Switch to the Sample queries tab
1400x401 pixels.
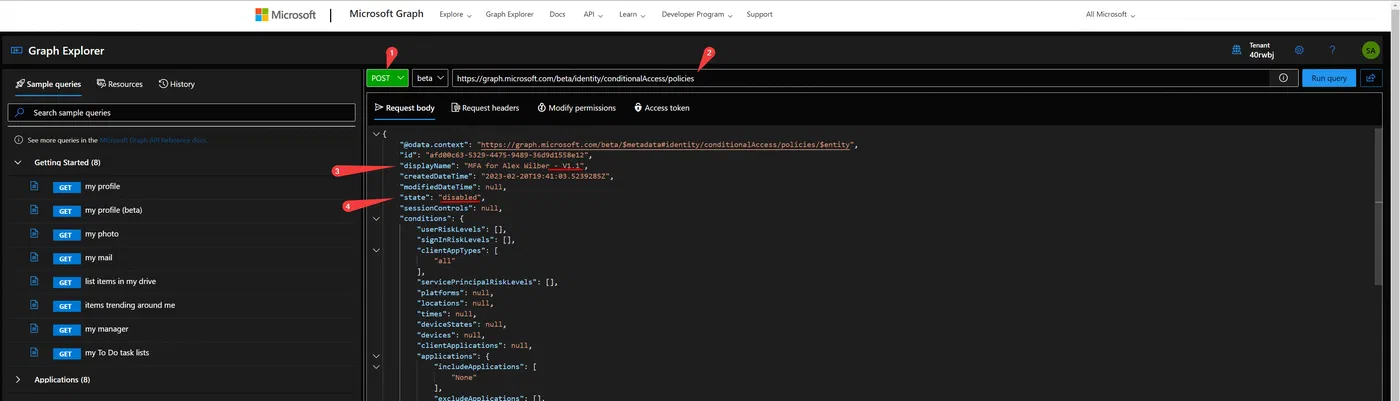(49, 84)
